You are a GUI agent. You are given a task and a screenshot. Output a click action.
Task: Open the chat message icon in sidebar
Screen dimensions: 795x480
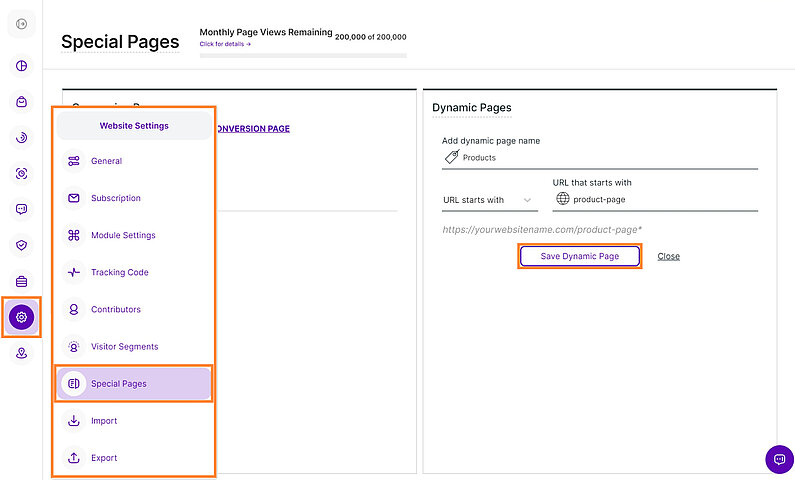click(x=21, y=209)
